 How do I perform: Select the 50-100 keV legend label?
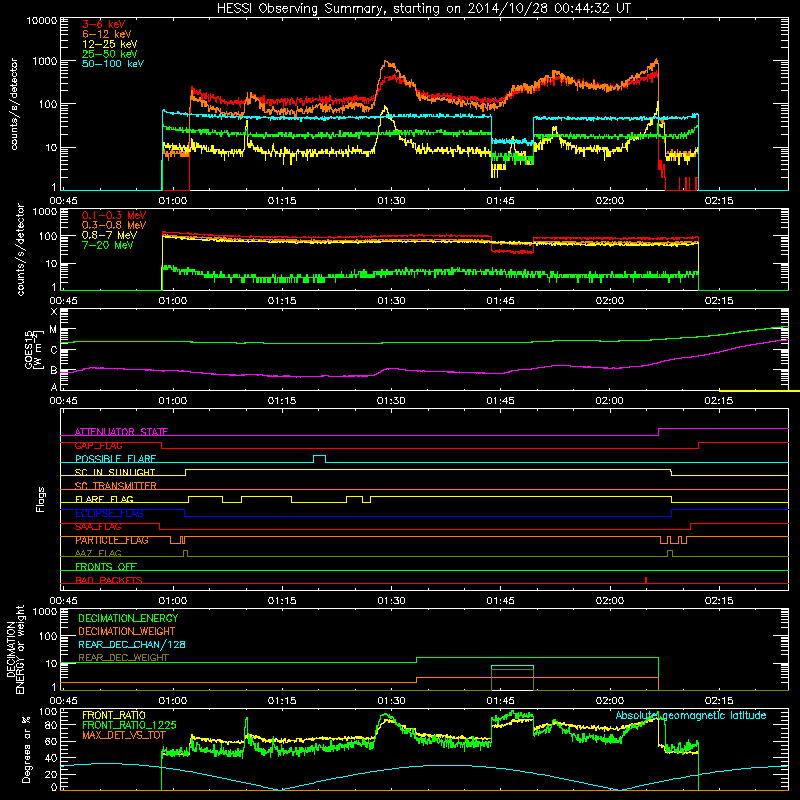click(113, 64)
